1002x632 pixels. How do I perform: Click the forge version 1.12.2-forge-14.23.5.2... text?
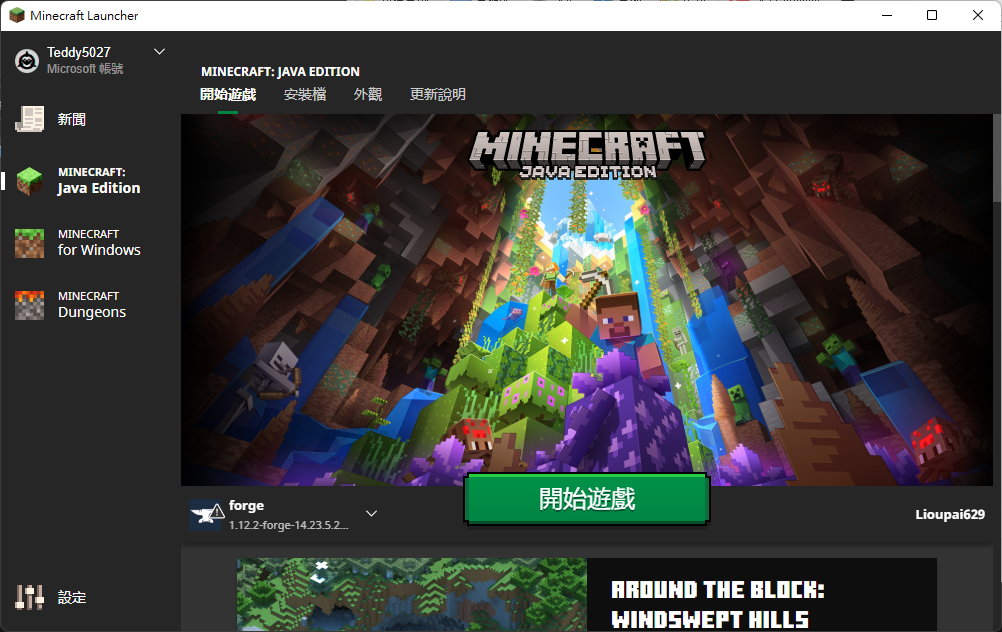[x=289, y=525]
